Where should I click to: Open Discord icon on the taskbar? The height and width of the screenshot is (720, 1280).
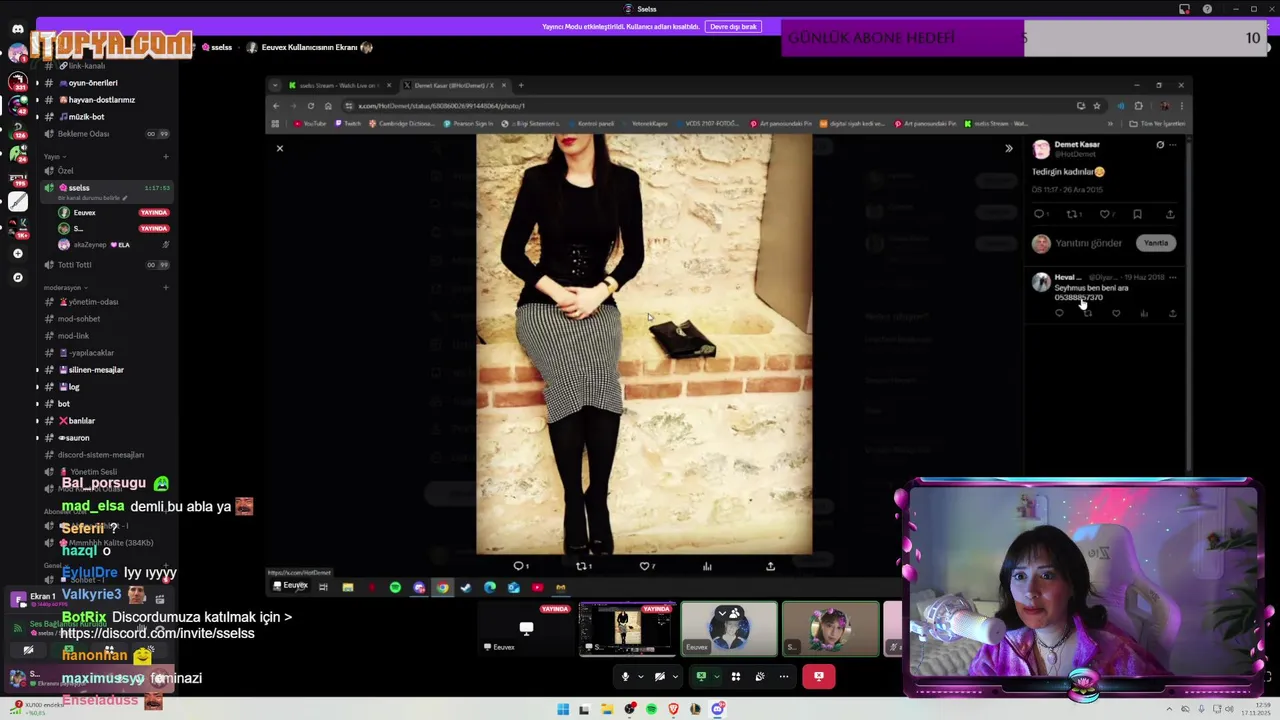pyautogui.click(x=718, y=709)
